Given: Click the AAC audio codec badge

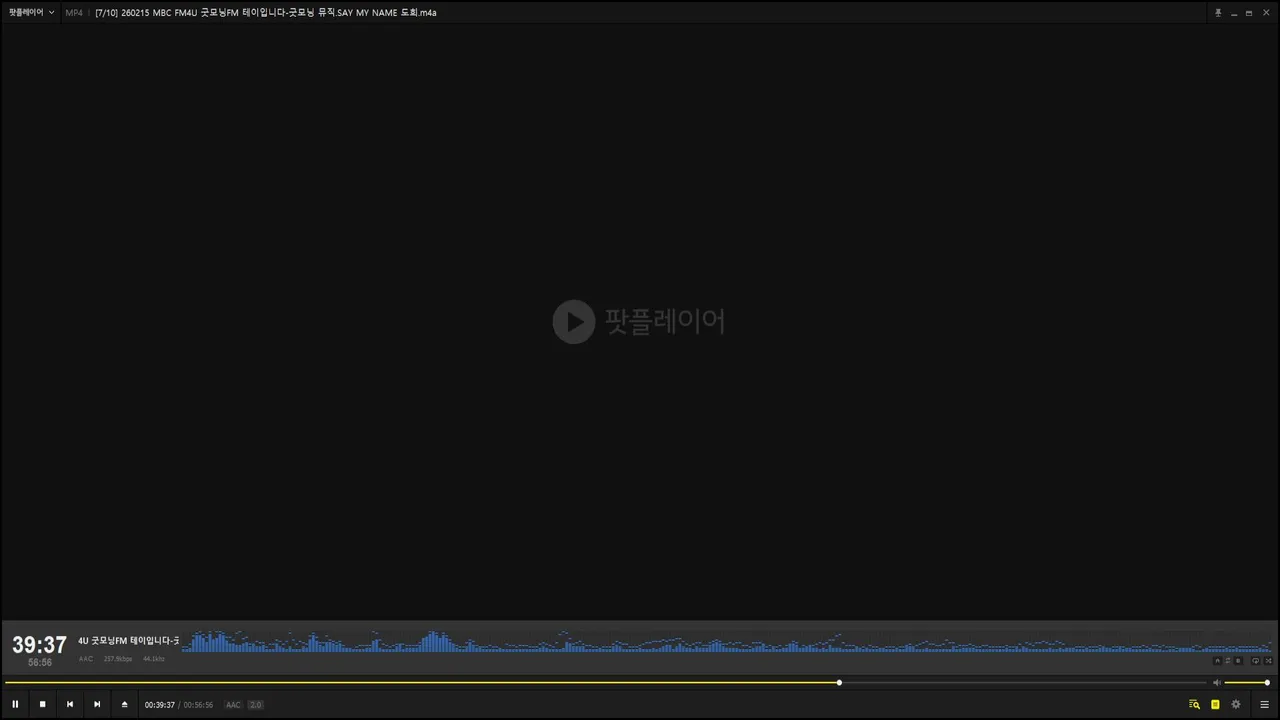Looking at the screenshot, I should (233, 705).
